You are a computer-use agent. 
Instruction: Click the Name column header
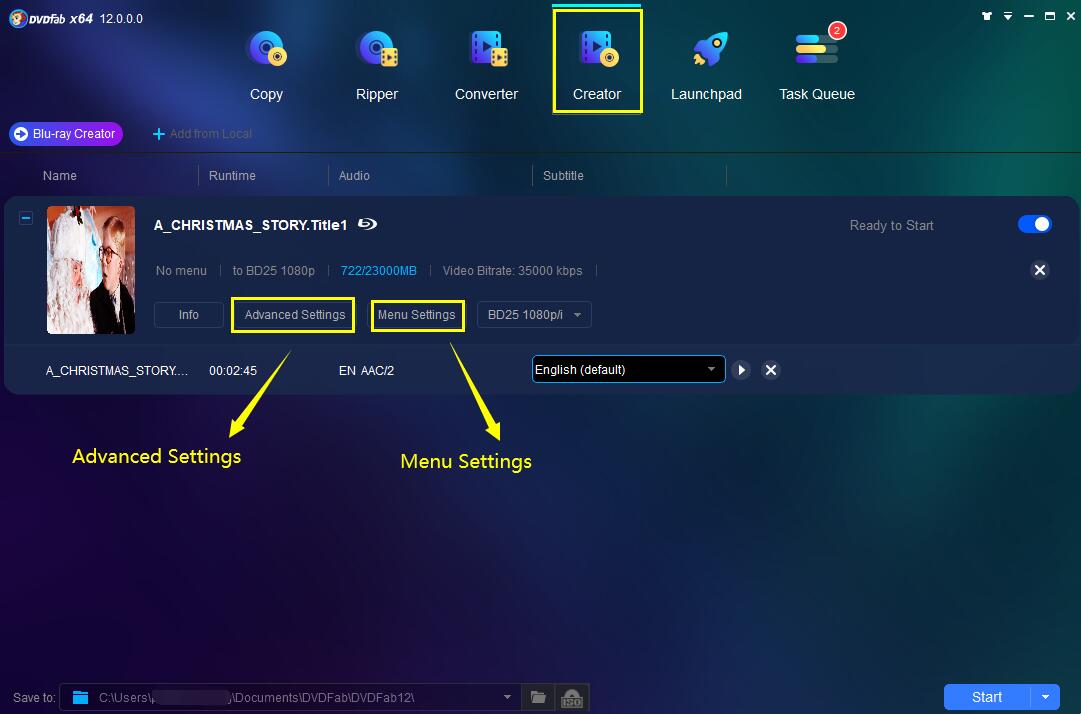click(59, 176)
